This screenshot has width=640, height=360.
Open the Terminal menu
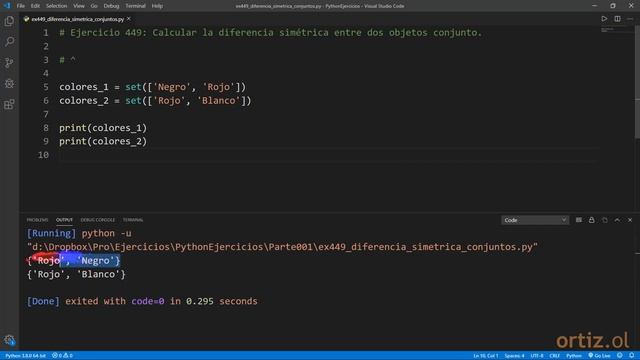135,6
